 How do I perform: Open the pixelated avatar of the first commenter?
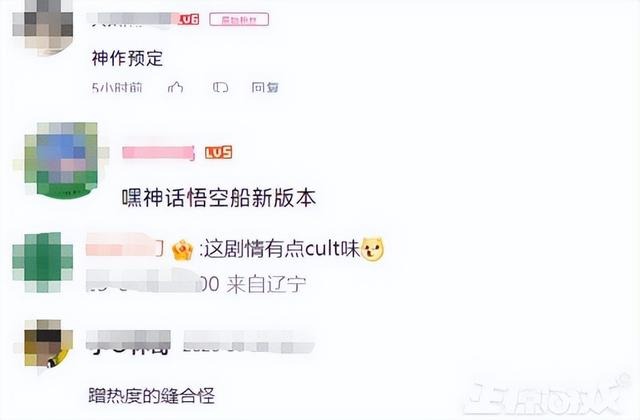click(43, 27)
